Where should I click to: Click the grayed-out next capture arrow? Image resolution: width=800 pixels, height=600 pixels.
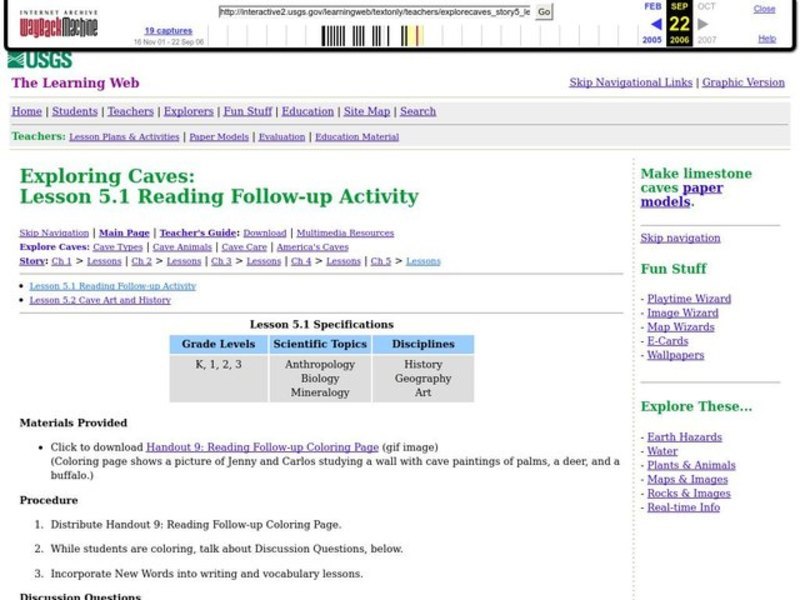point(705,23)
